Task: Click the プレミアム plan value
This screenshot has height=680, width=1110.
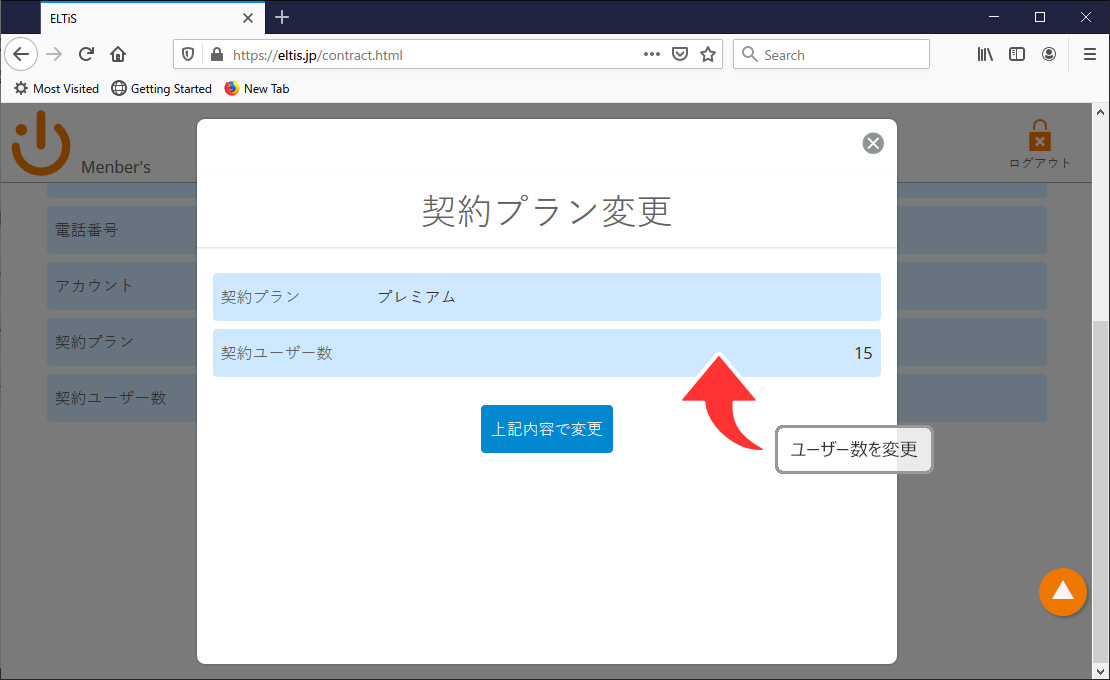Action: click(x=416, y=297)
